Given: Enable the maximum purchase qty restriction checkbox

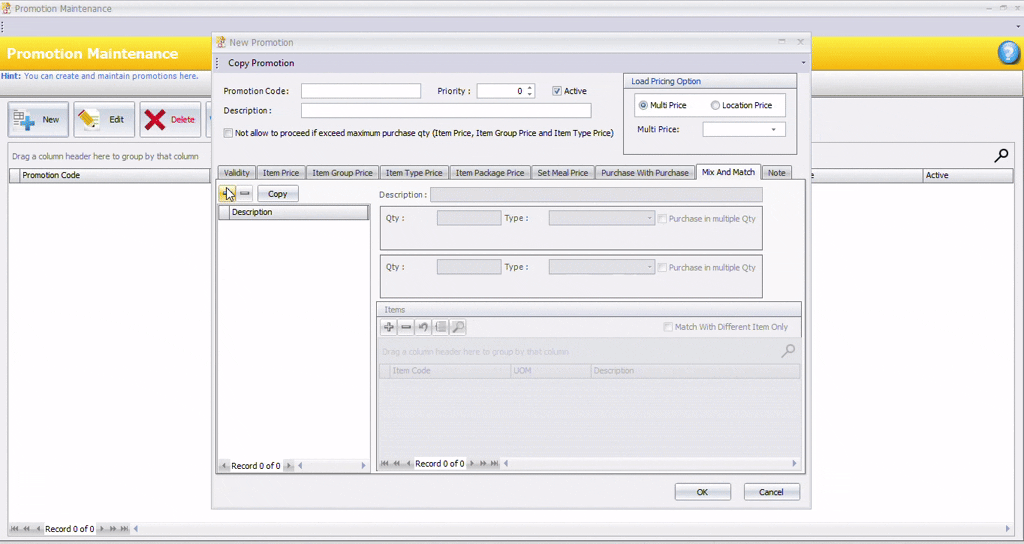Looking at the screenshot, I should click(228, 132).
